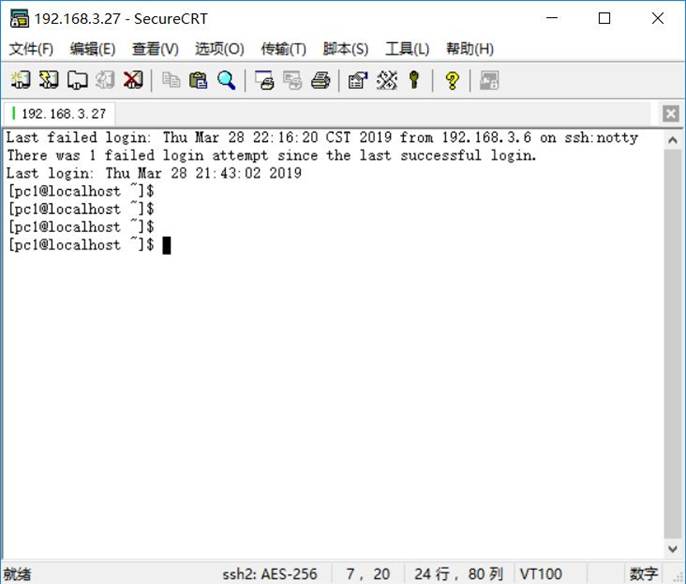Open the 编辑(E) menu
Image resolution: width=686 pixels, height=584 pixels.
93,49
